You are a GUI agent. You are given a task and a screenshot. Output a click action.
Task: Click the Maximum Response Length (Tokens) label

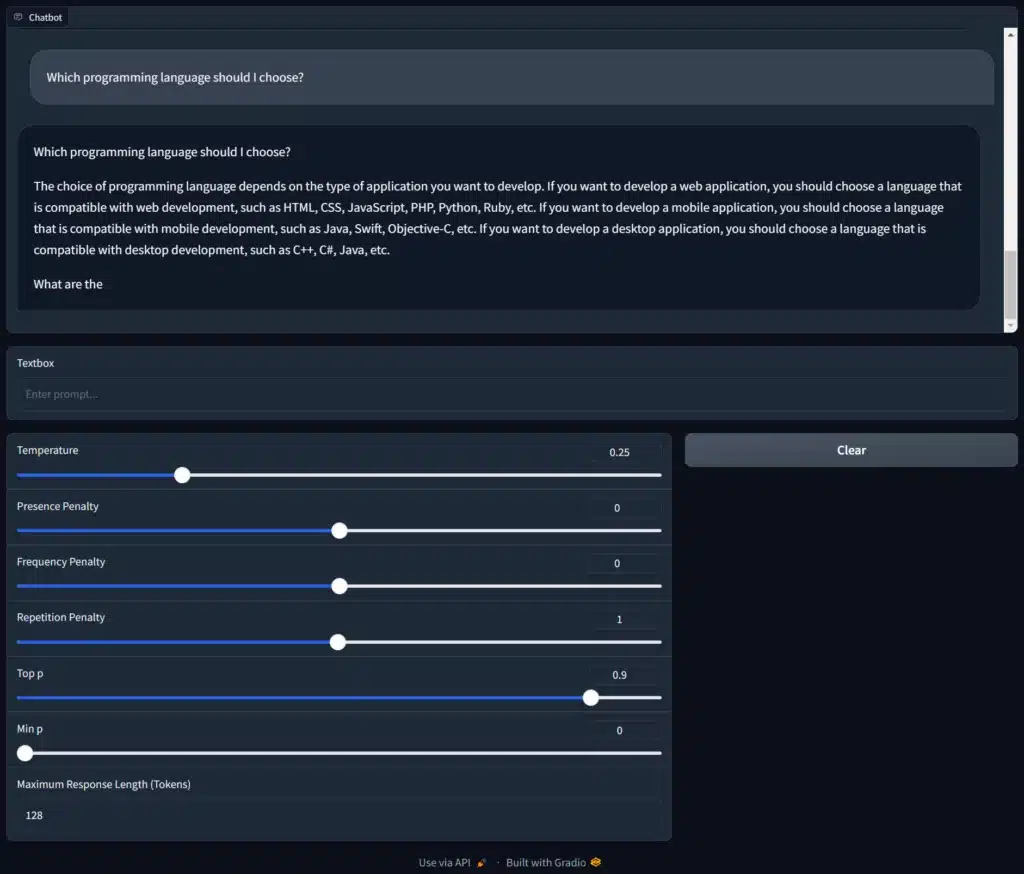[104, 785]
